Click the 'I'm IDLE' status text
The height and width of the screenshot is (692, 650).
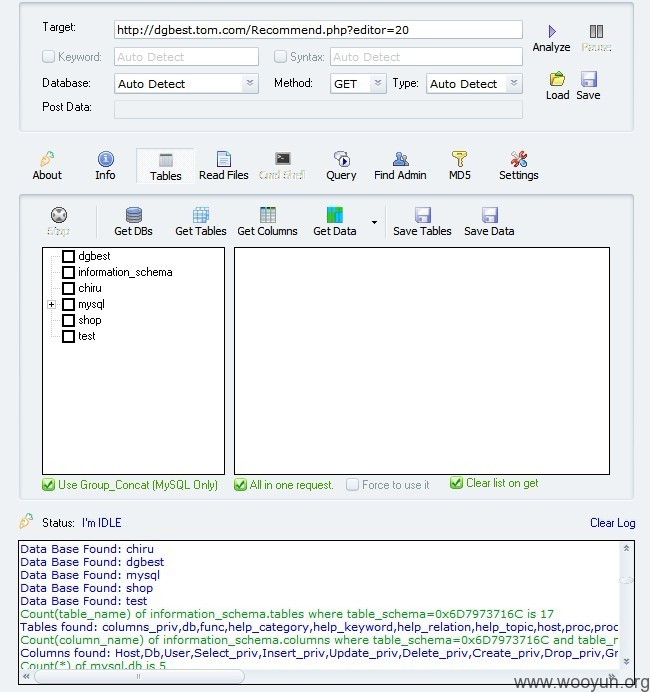101,523
